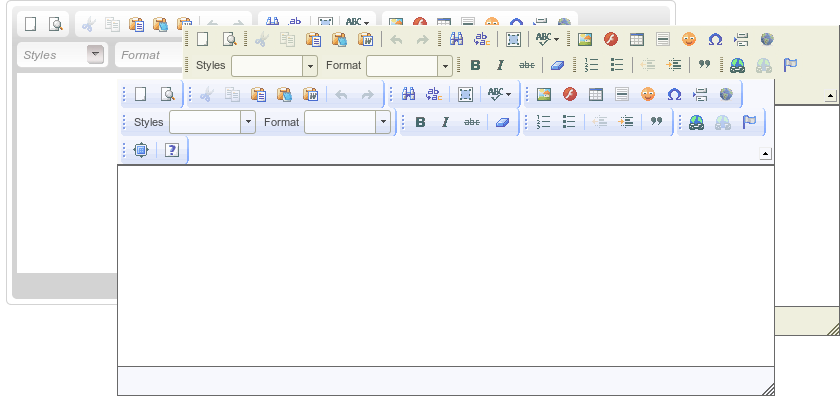
Task: Insert special character in green editor
Action: click(x=715, y=40)
